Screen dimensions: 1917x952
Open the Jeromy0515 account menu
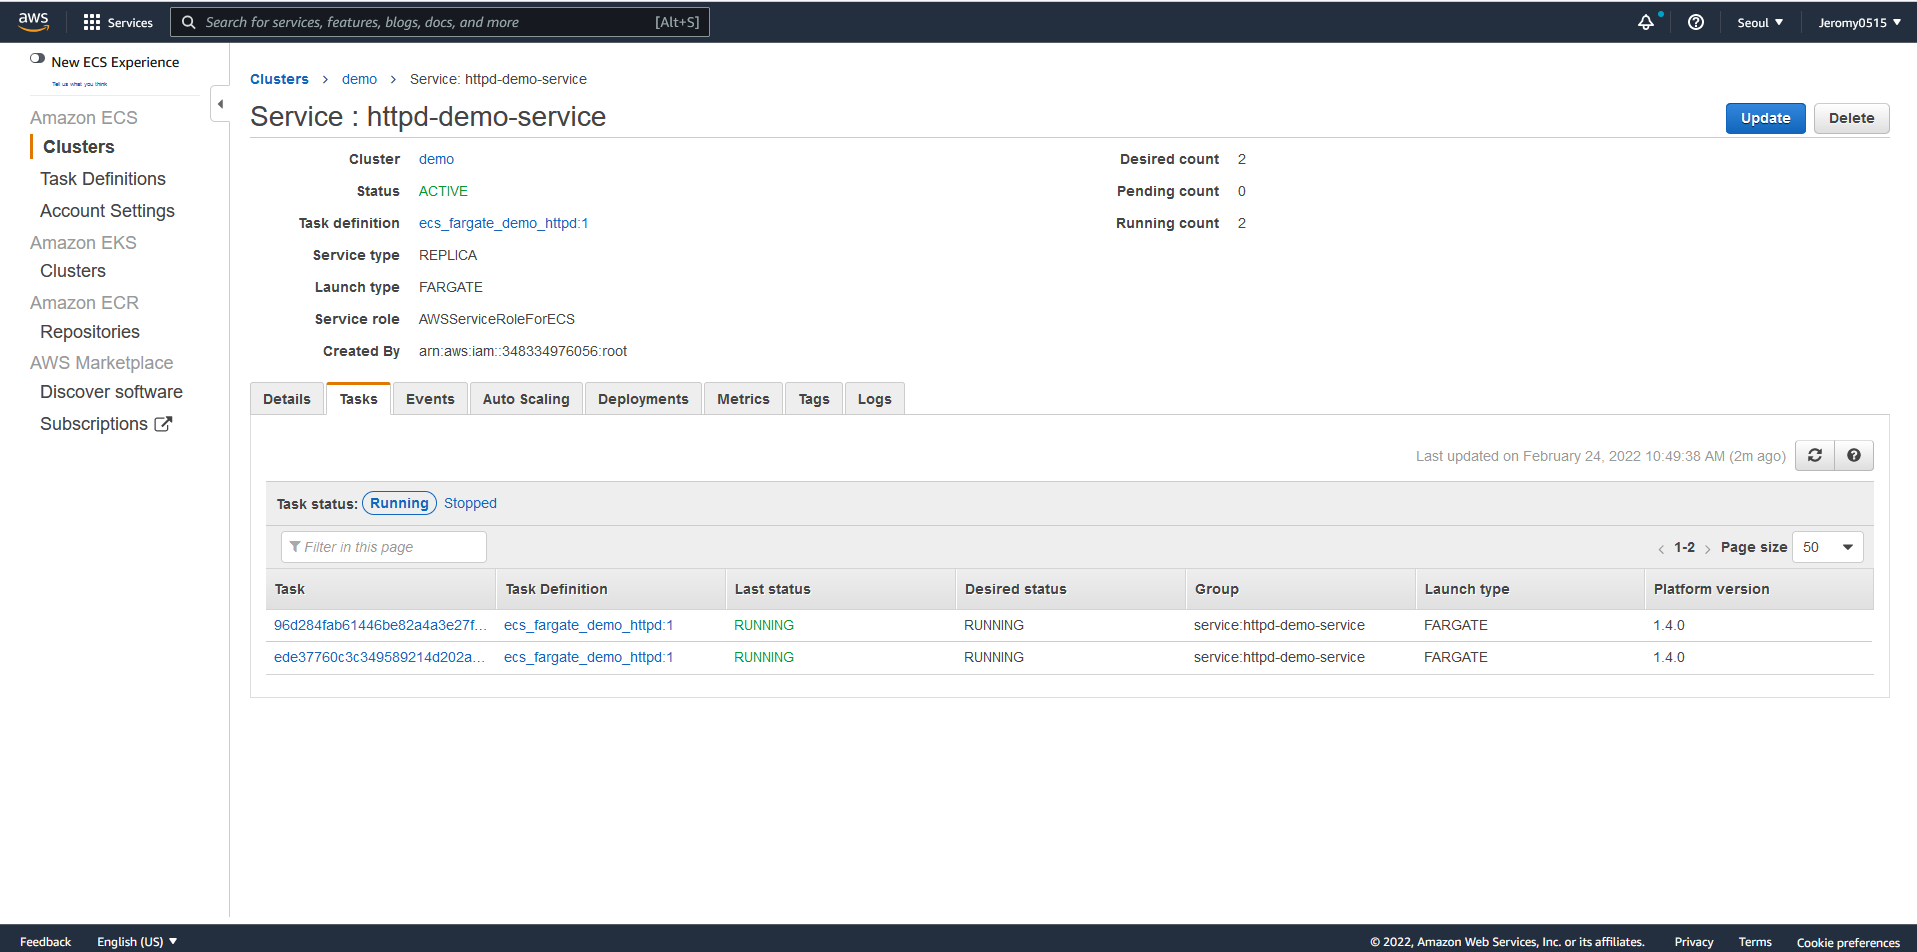[1860, 22]
